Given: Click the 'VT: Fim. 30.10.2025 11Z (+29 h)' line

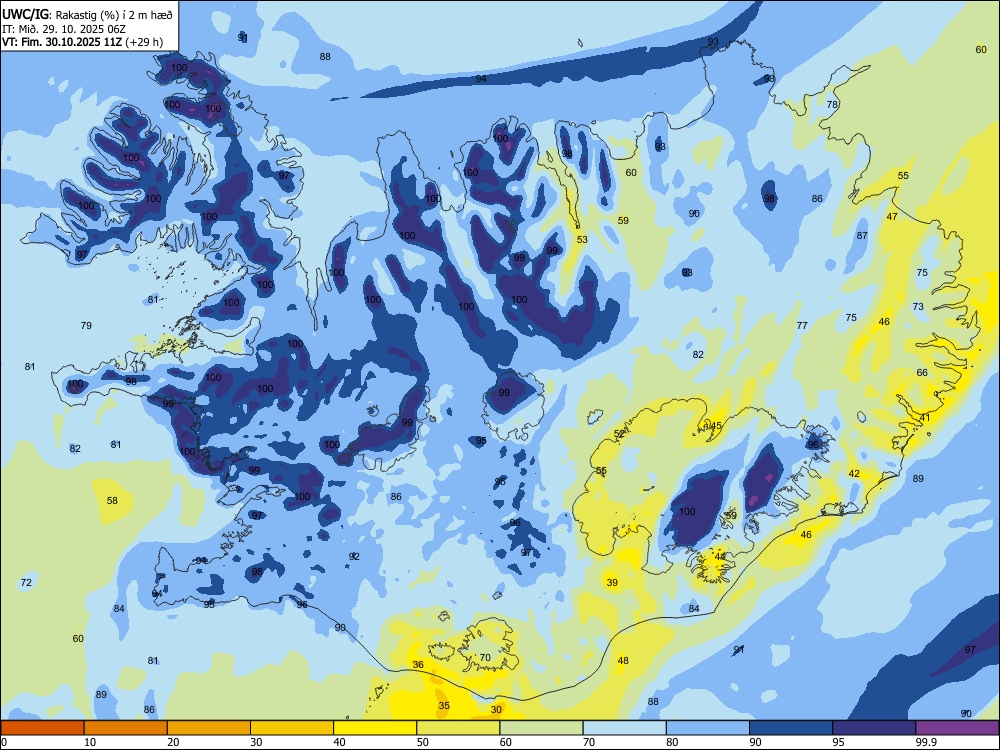Looking at the screenshot, I should 82,42.
